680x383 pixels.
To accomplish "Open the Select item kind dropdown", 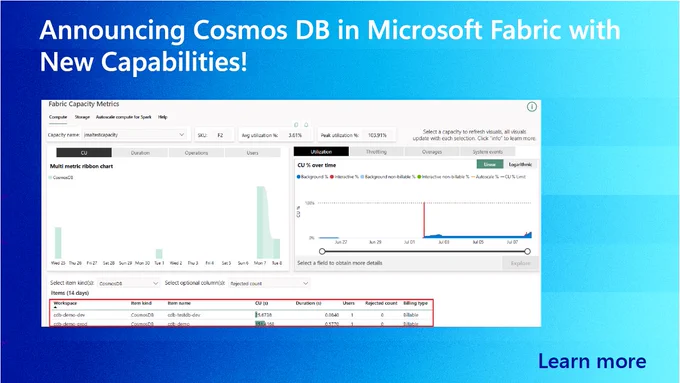I will (x=128, y=283).
